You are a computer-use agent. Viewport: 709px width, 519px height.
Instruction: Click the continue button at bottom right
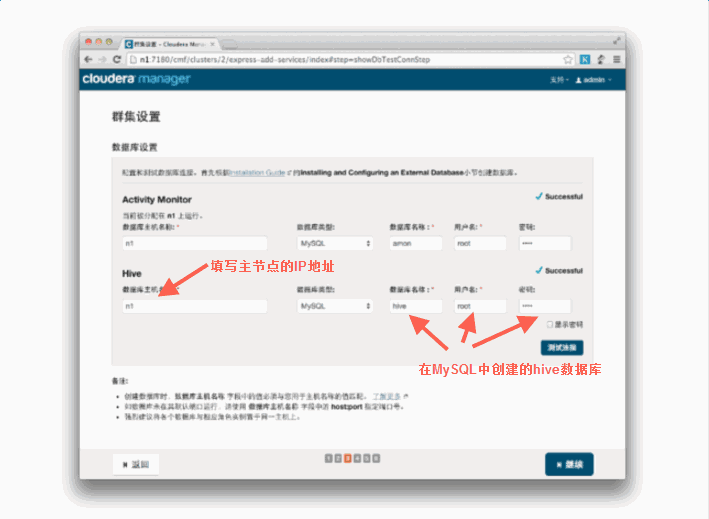(569, 464)
